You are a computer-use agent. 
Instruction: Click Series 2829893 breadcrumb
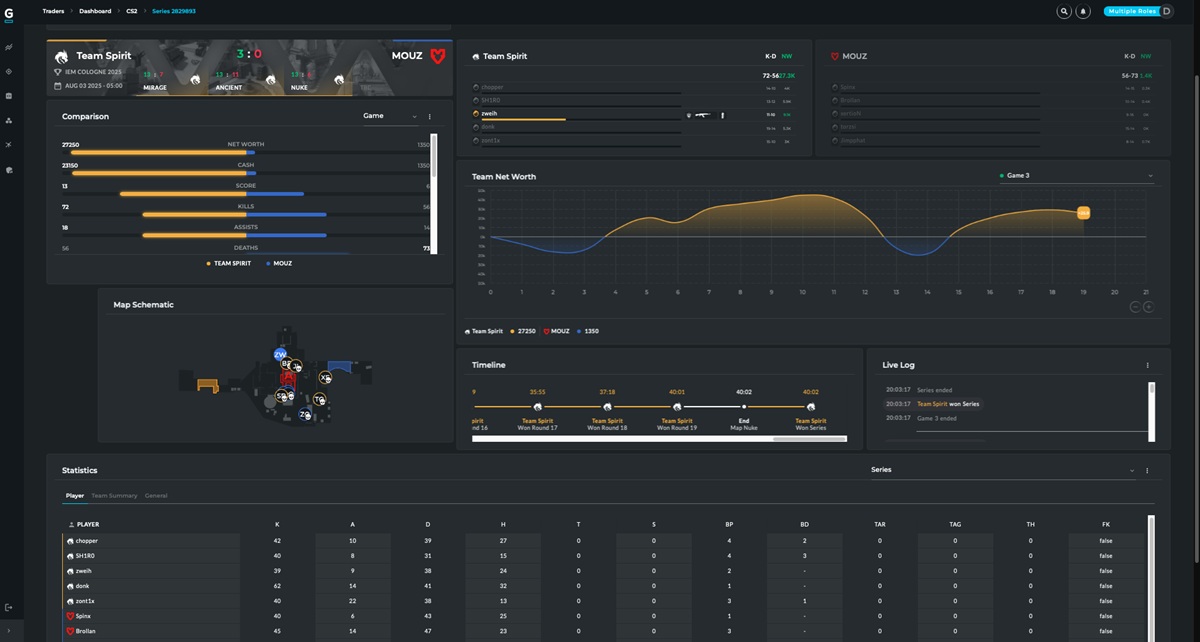coord(174,11)
